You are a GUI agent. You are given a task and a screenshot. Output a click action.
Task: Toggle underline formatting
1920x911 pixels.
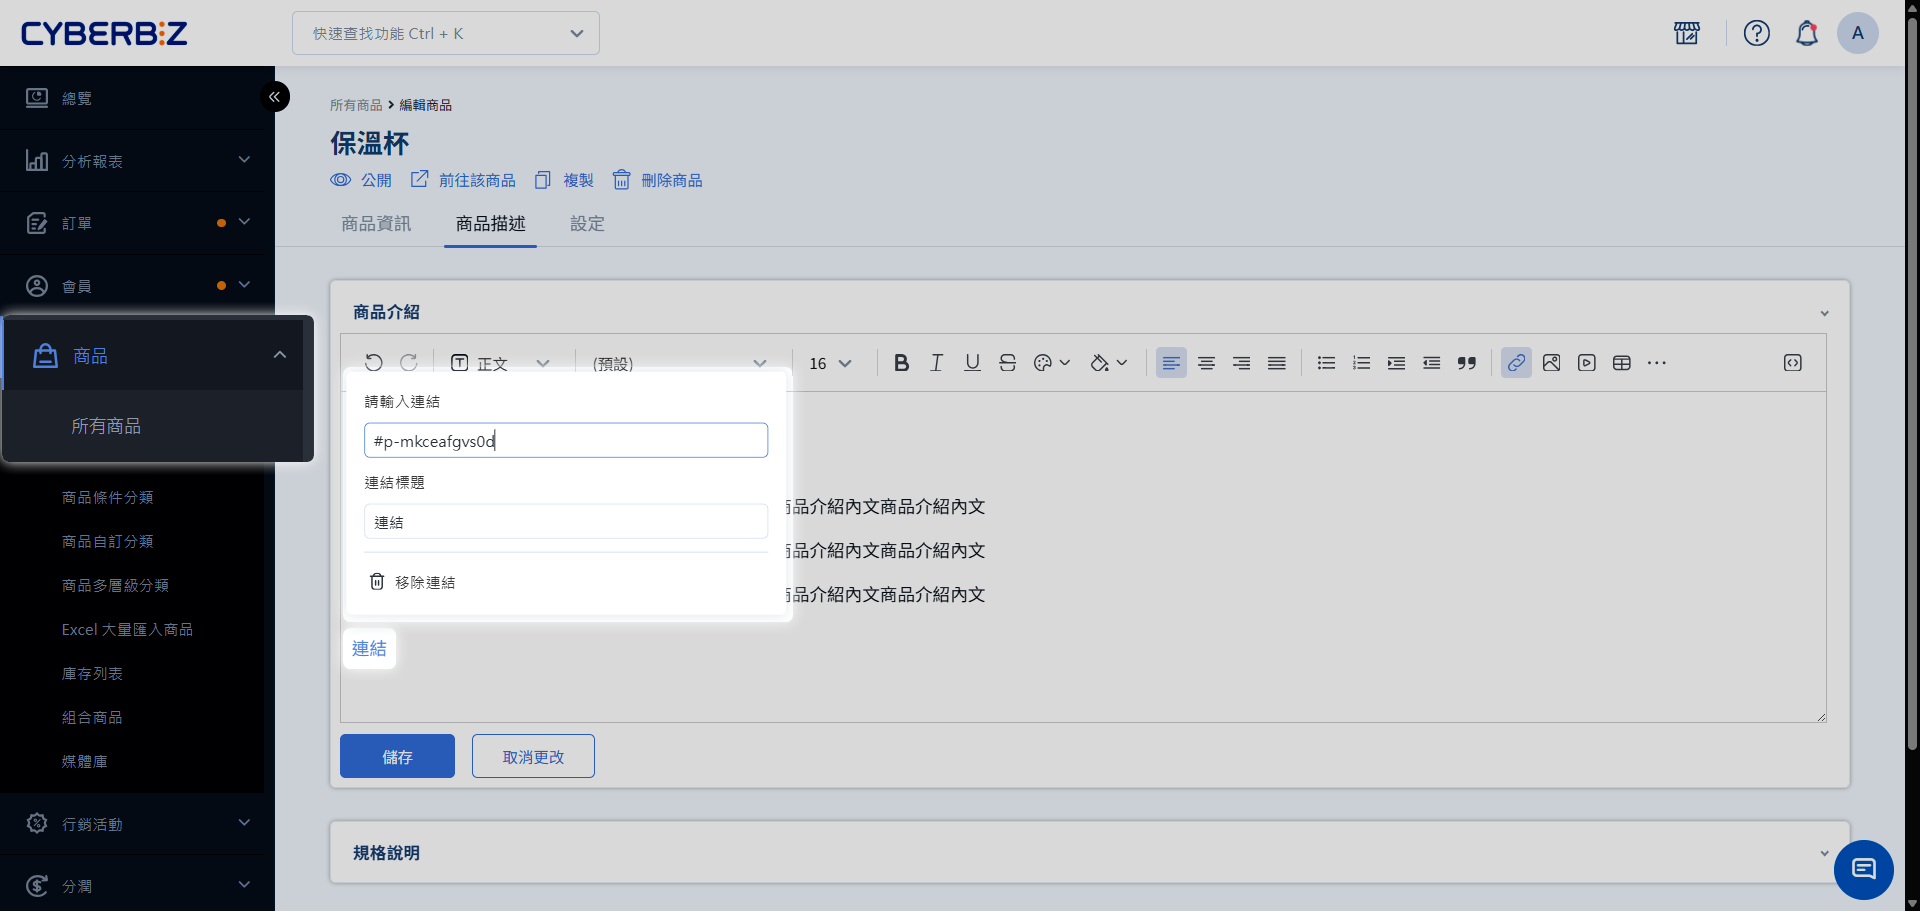972,363
